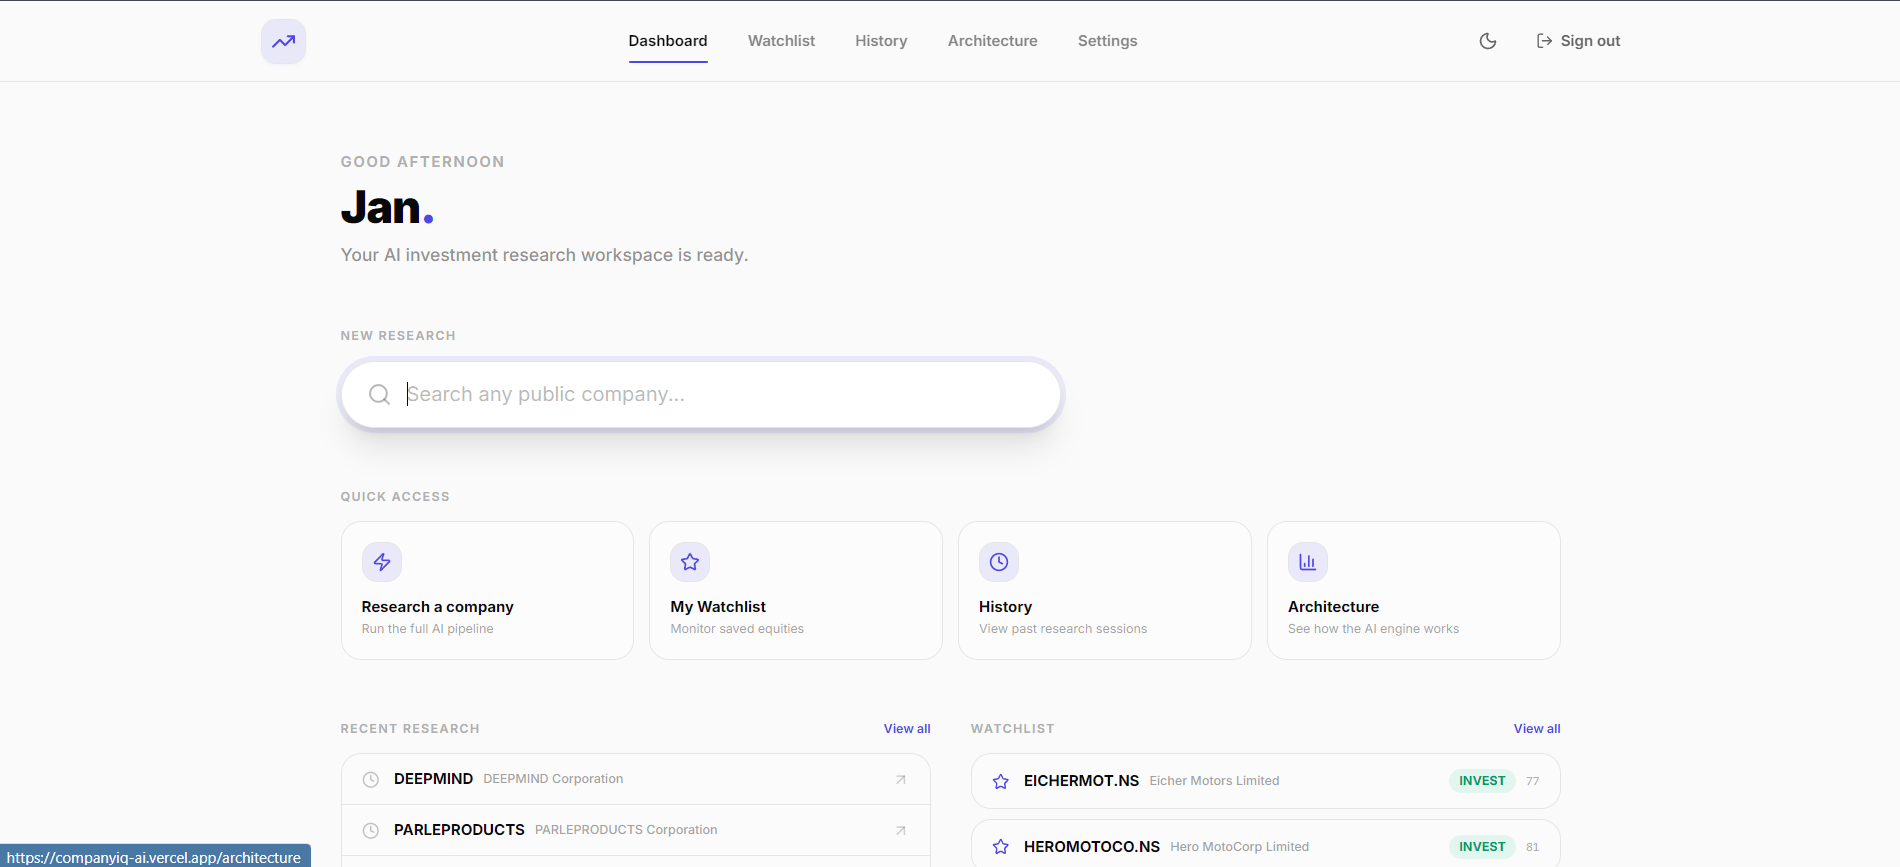1900x867 pixels.
Task: Click the clock icon beside DEEPMIND
Action: coord(371,779)
